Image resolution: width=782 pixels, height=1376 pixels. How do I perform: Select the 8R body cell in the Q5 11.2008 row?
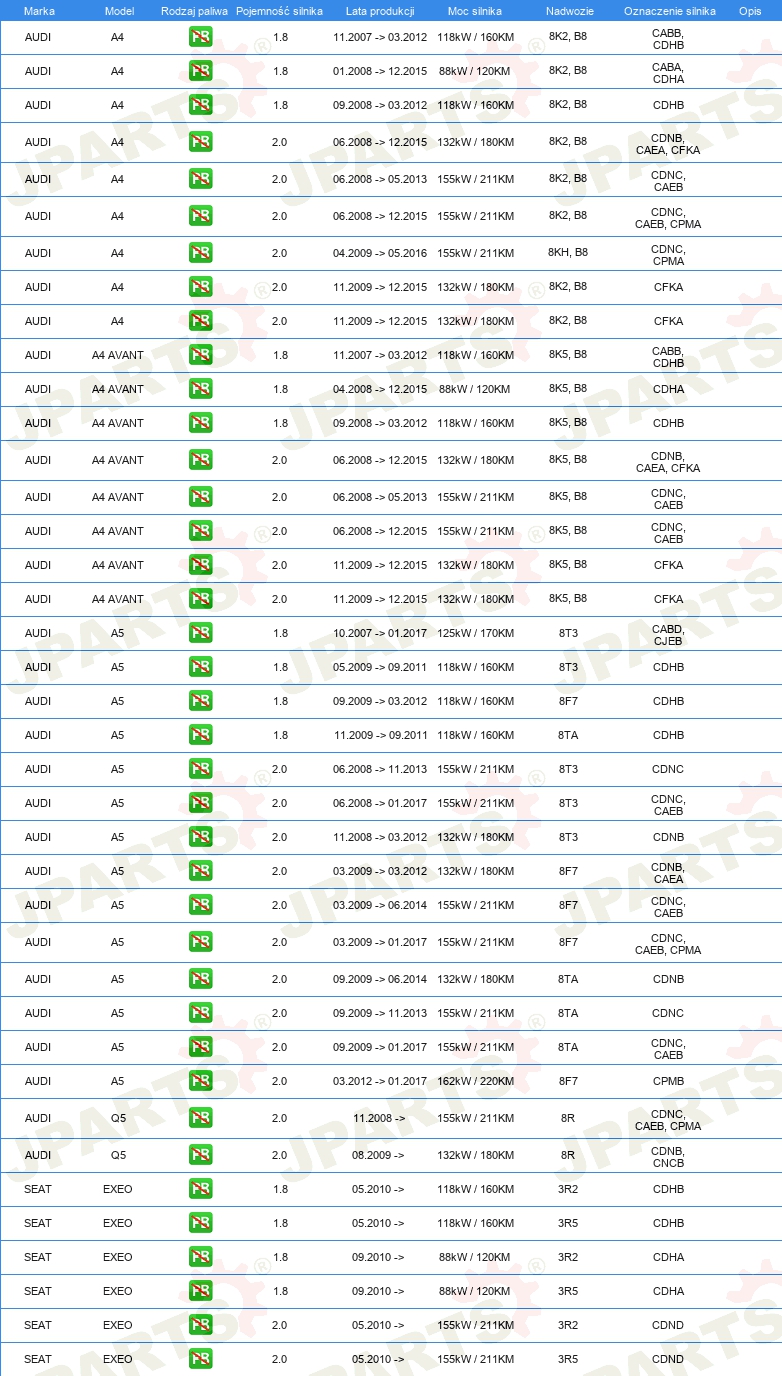568,1118
